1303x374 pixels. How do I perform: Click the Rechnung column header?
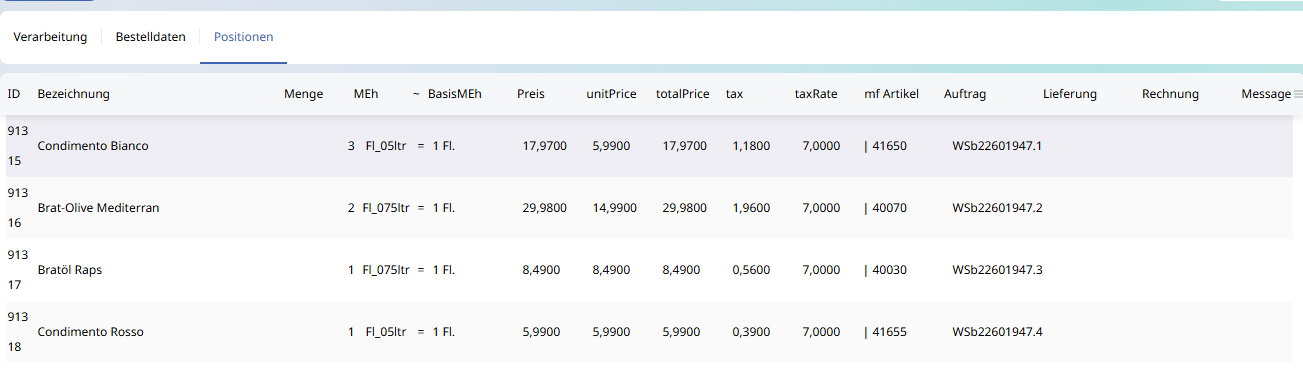tap(1170, 94)
